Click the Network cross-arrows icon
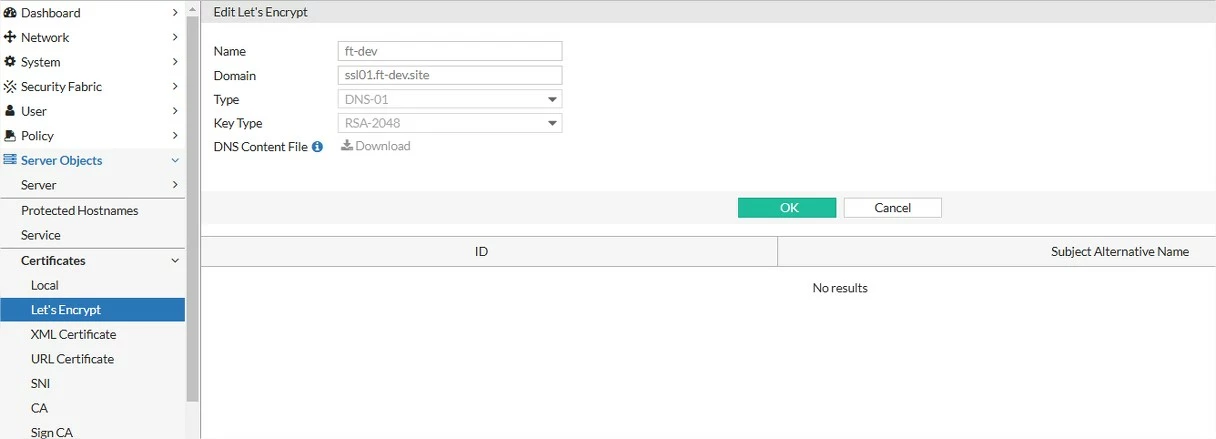Viewport: 1216px width, 439px height. point(10,37)
